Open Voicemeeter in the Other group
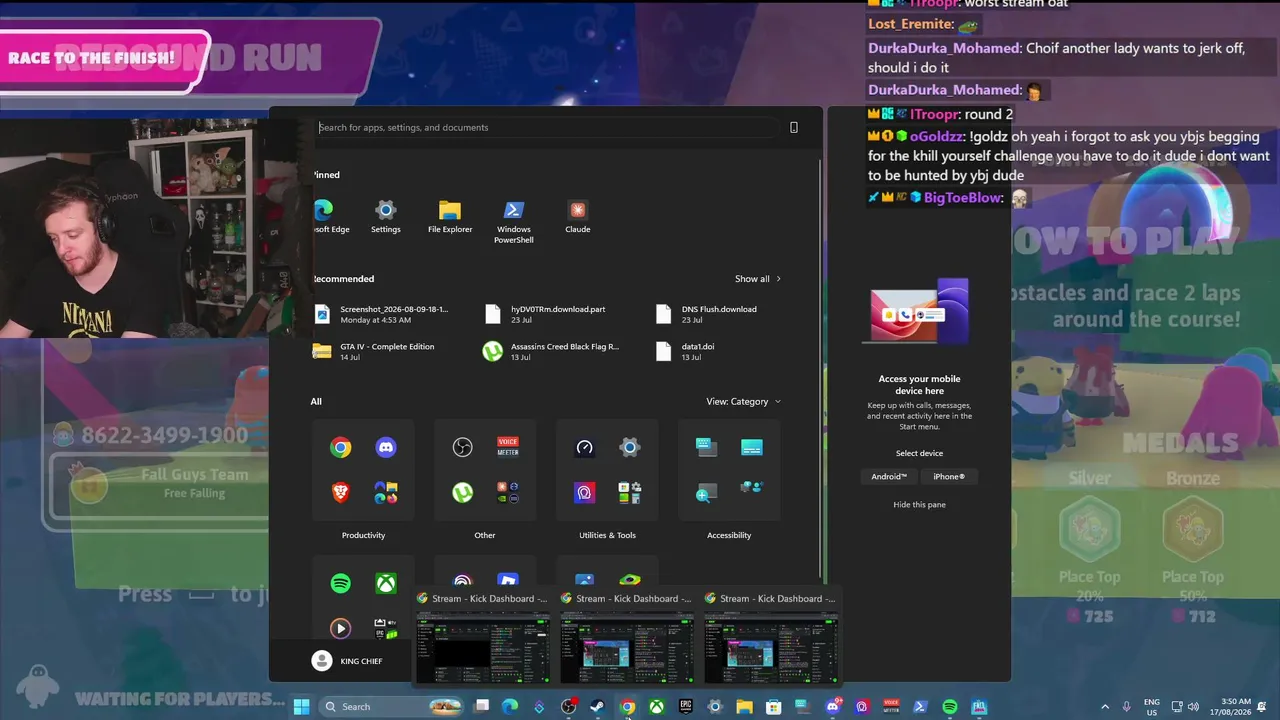The width and height of the screenshot is (1280, 720). coord(508,448)
